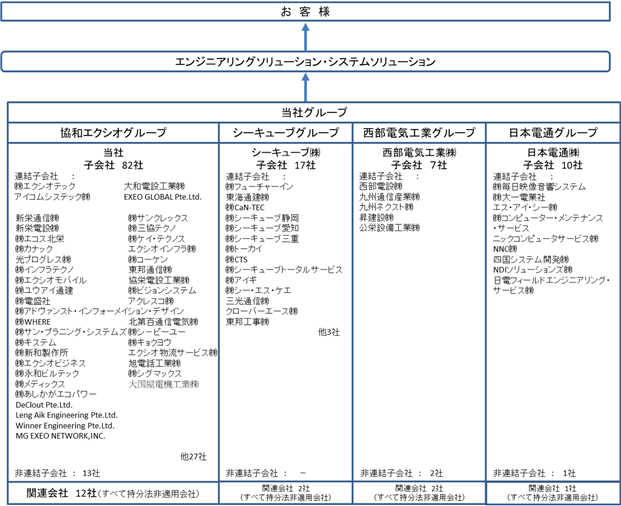Select the シーキューブグループ column header

pos(286,133)
